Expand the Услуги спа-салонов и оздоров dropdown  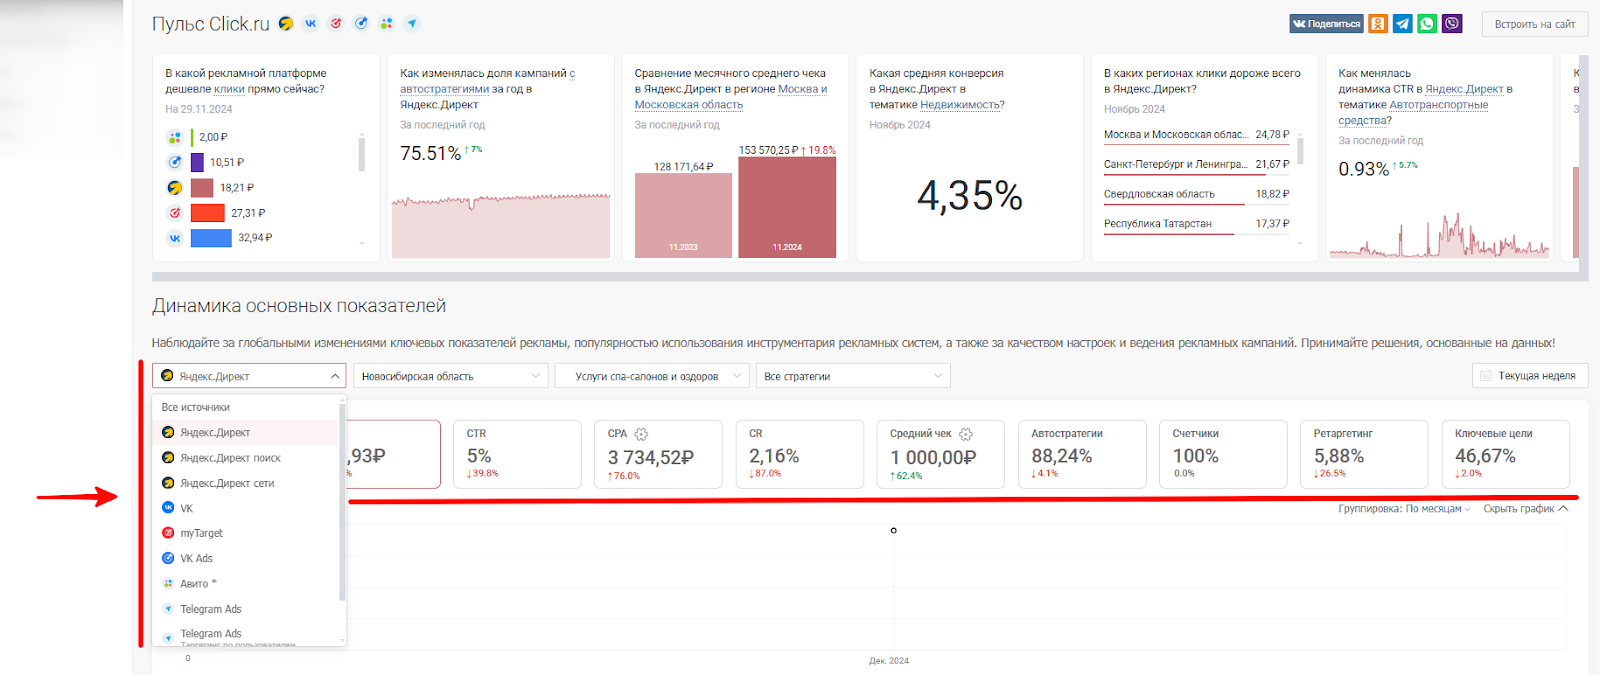[x=652, y=376]
